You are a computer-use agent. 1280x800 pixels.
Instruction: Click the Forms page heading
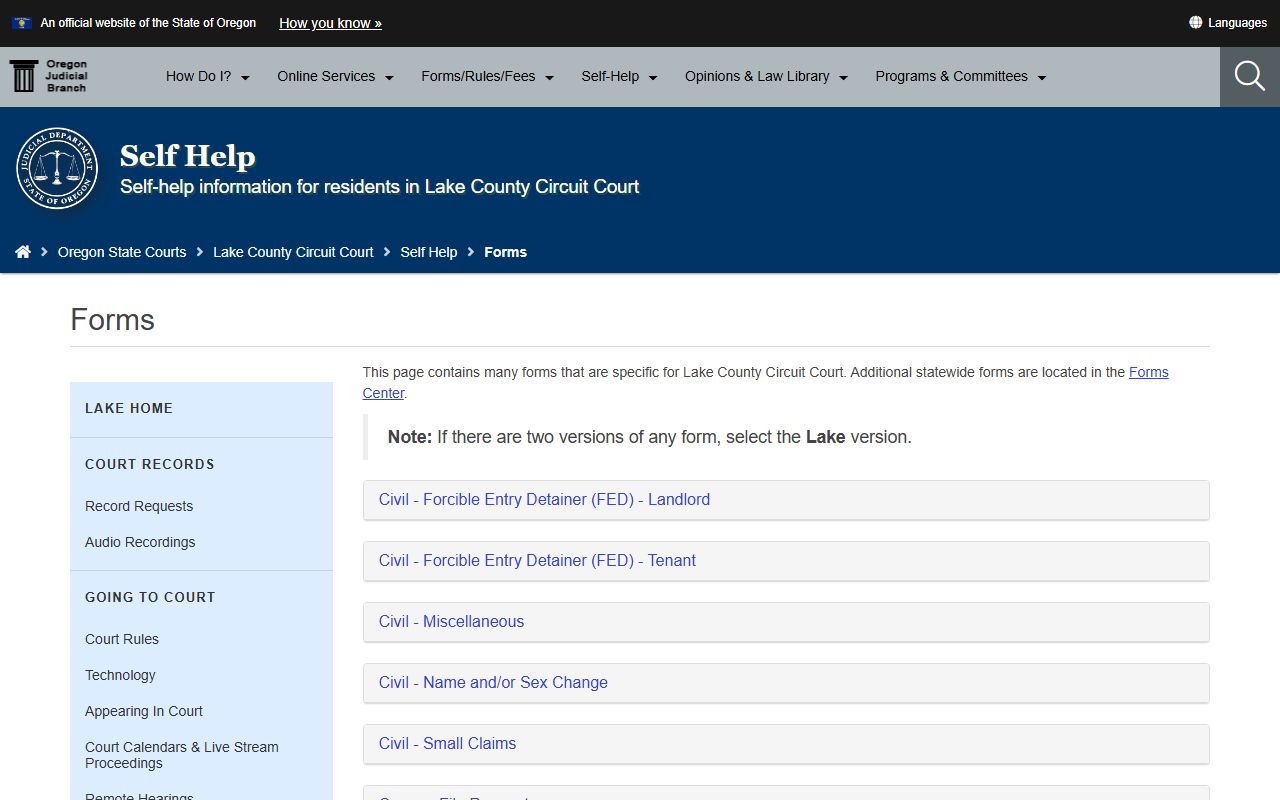112,320
